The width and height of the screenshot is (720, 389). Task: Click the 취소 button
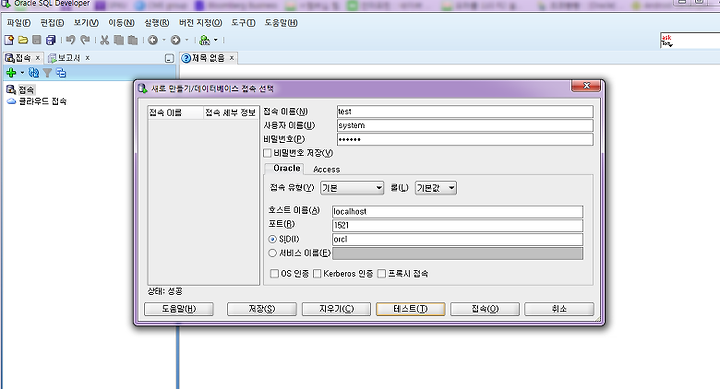(559, 309)
